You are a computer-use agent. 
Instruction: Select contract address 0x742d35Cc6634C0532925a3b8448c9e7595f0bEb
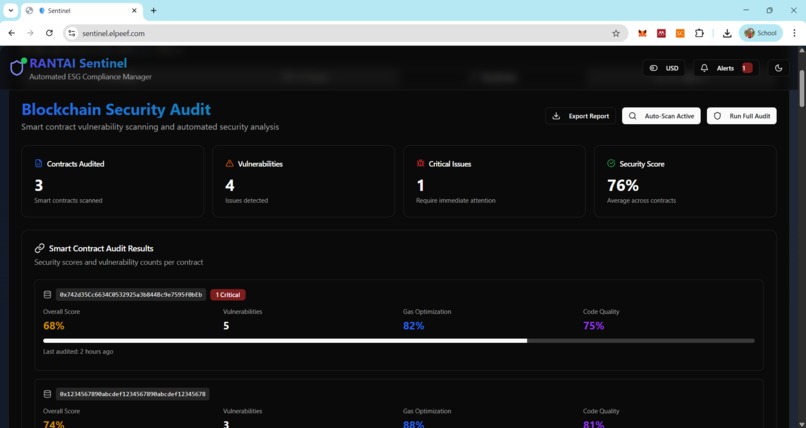[131, 294]
